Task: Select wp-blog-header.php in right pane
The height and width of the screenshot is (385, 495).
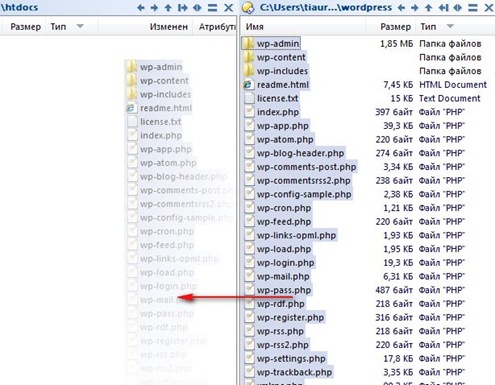Action: [300, 153]
